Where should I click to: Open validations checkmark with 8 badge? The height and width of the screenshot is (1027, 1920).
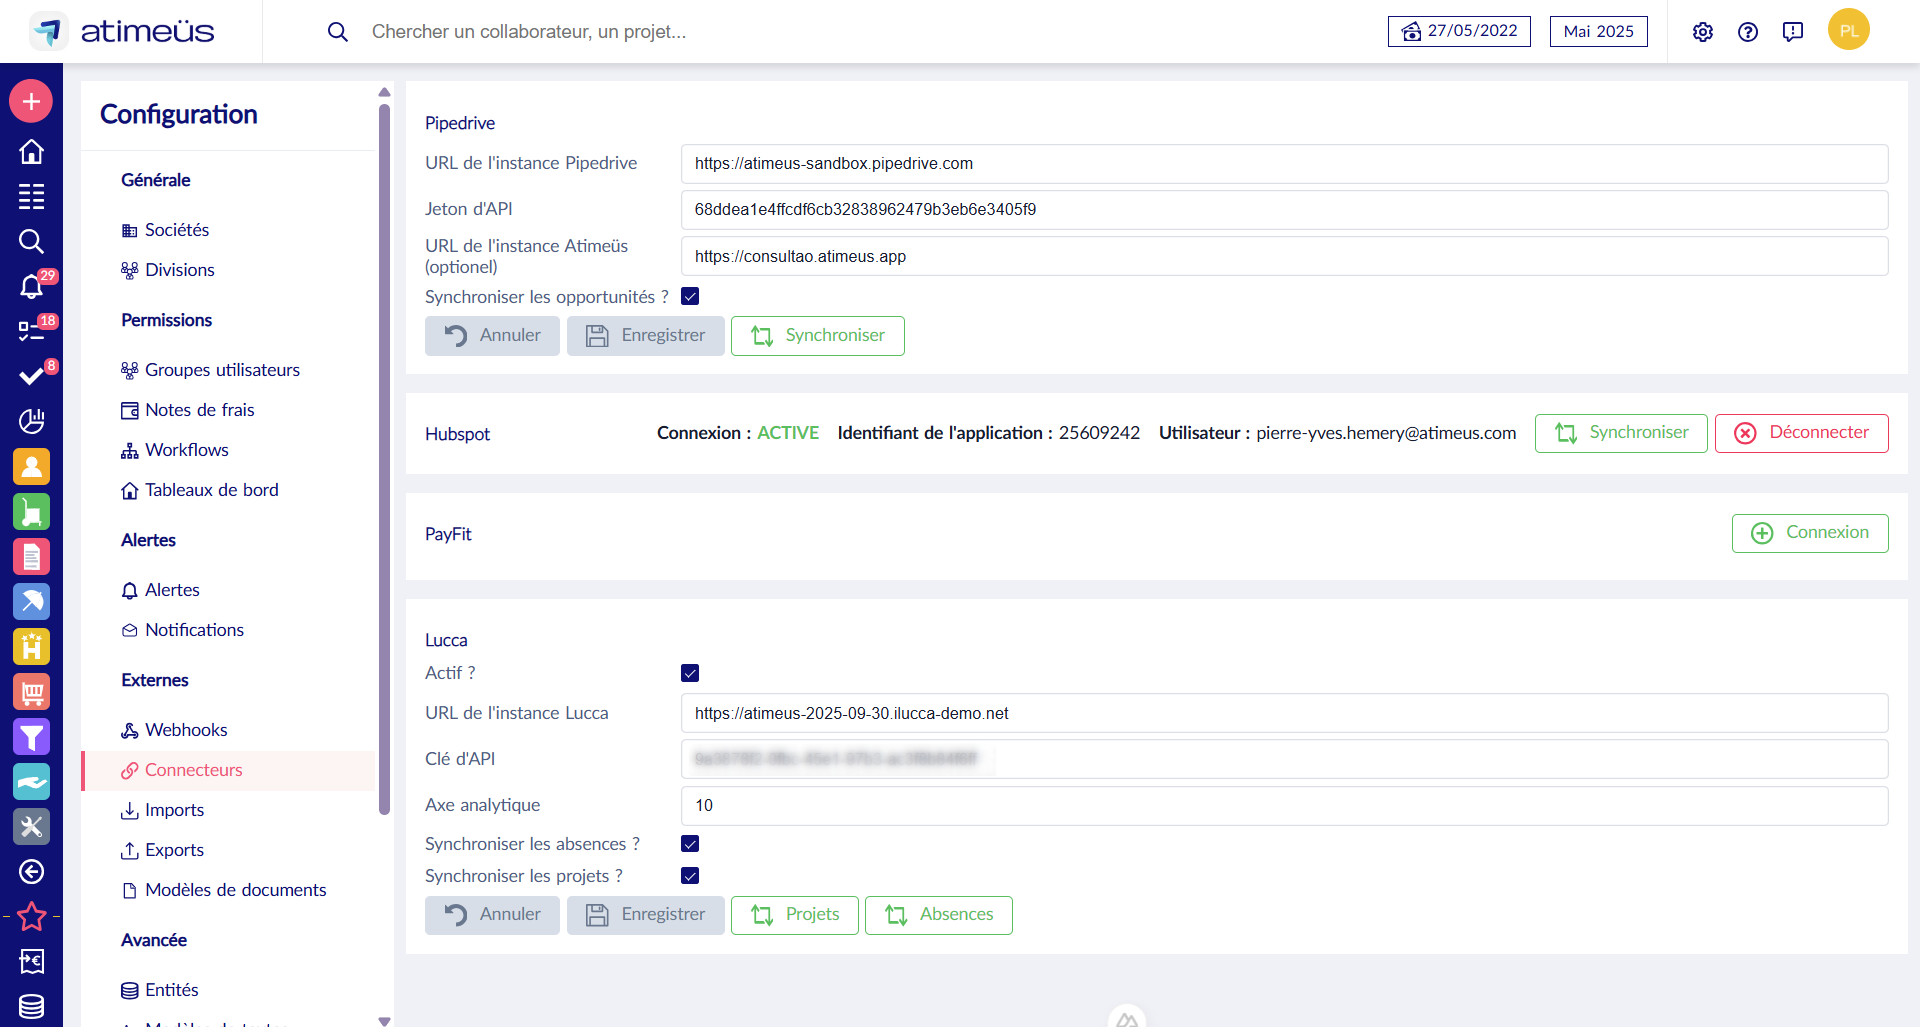coord(31,376)
